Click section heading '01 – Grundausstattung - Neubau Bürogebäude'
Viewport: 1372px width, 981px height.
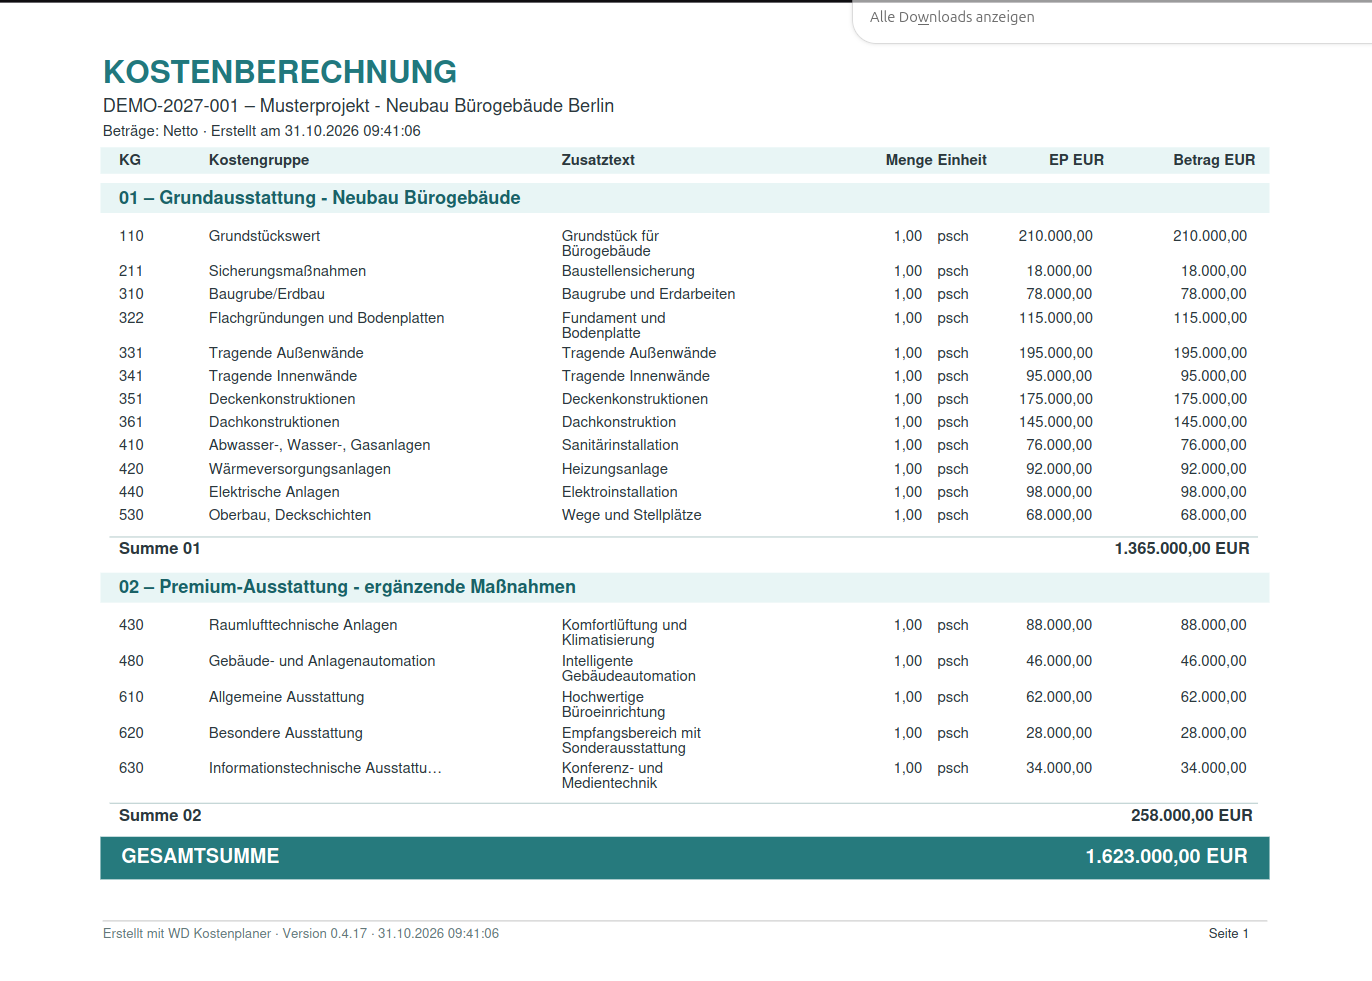click(x=320, y=198)
